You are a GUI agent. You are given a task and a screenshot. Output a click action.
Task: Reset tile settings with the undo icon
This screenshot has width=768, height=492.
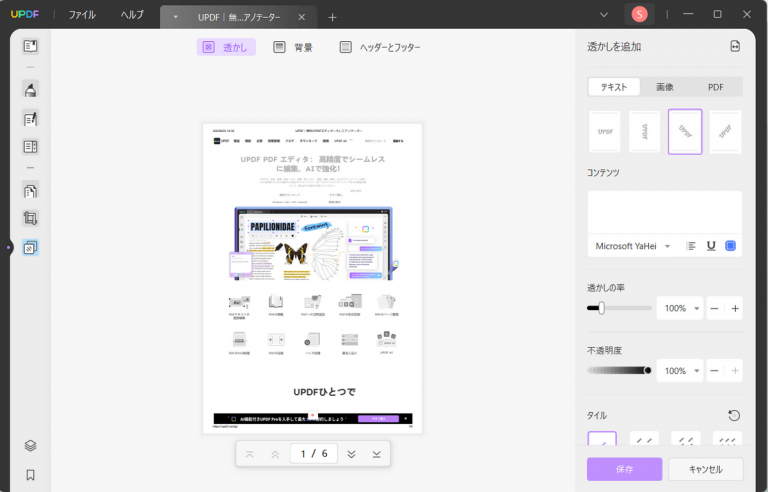734,416
